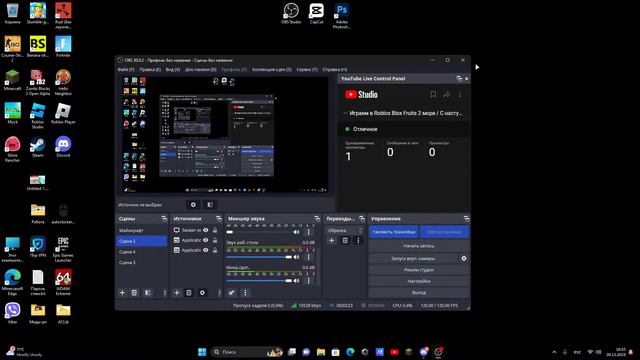Toggle lock on the Захват экрана source
640x360 pixels.
(x=215, y=230)
